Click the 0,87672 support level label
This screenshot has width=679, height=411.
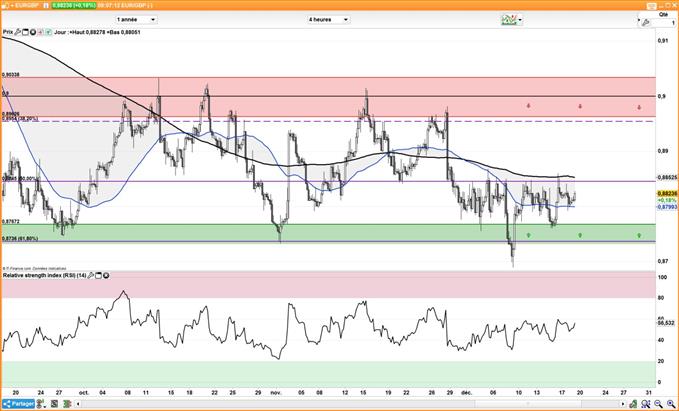[x=10, y=221]
